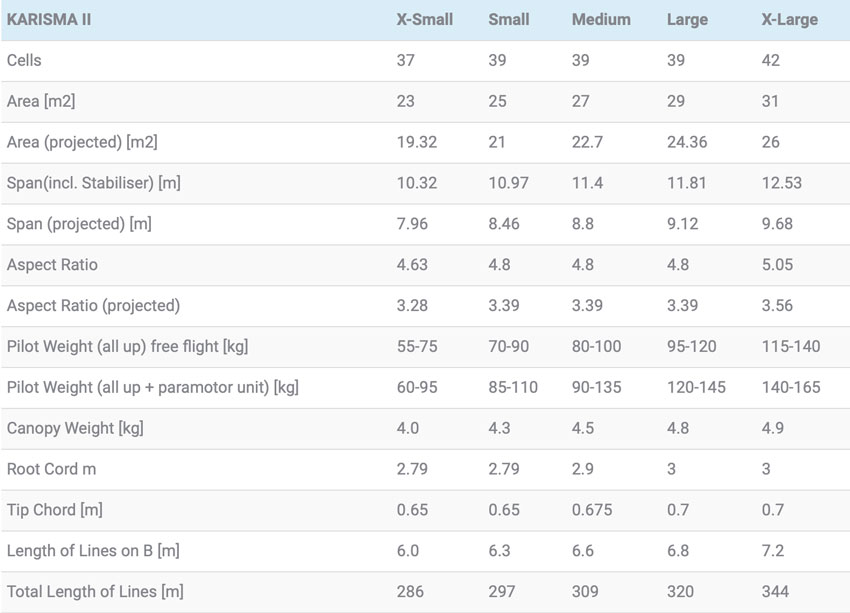This screenshot has width=850, height=613.
Task: Click the Pilot Weight free flight label
Action: (127, 346)
